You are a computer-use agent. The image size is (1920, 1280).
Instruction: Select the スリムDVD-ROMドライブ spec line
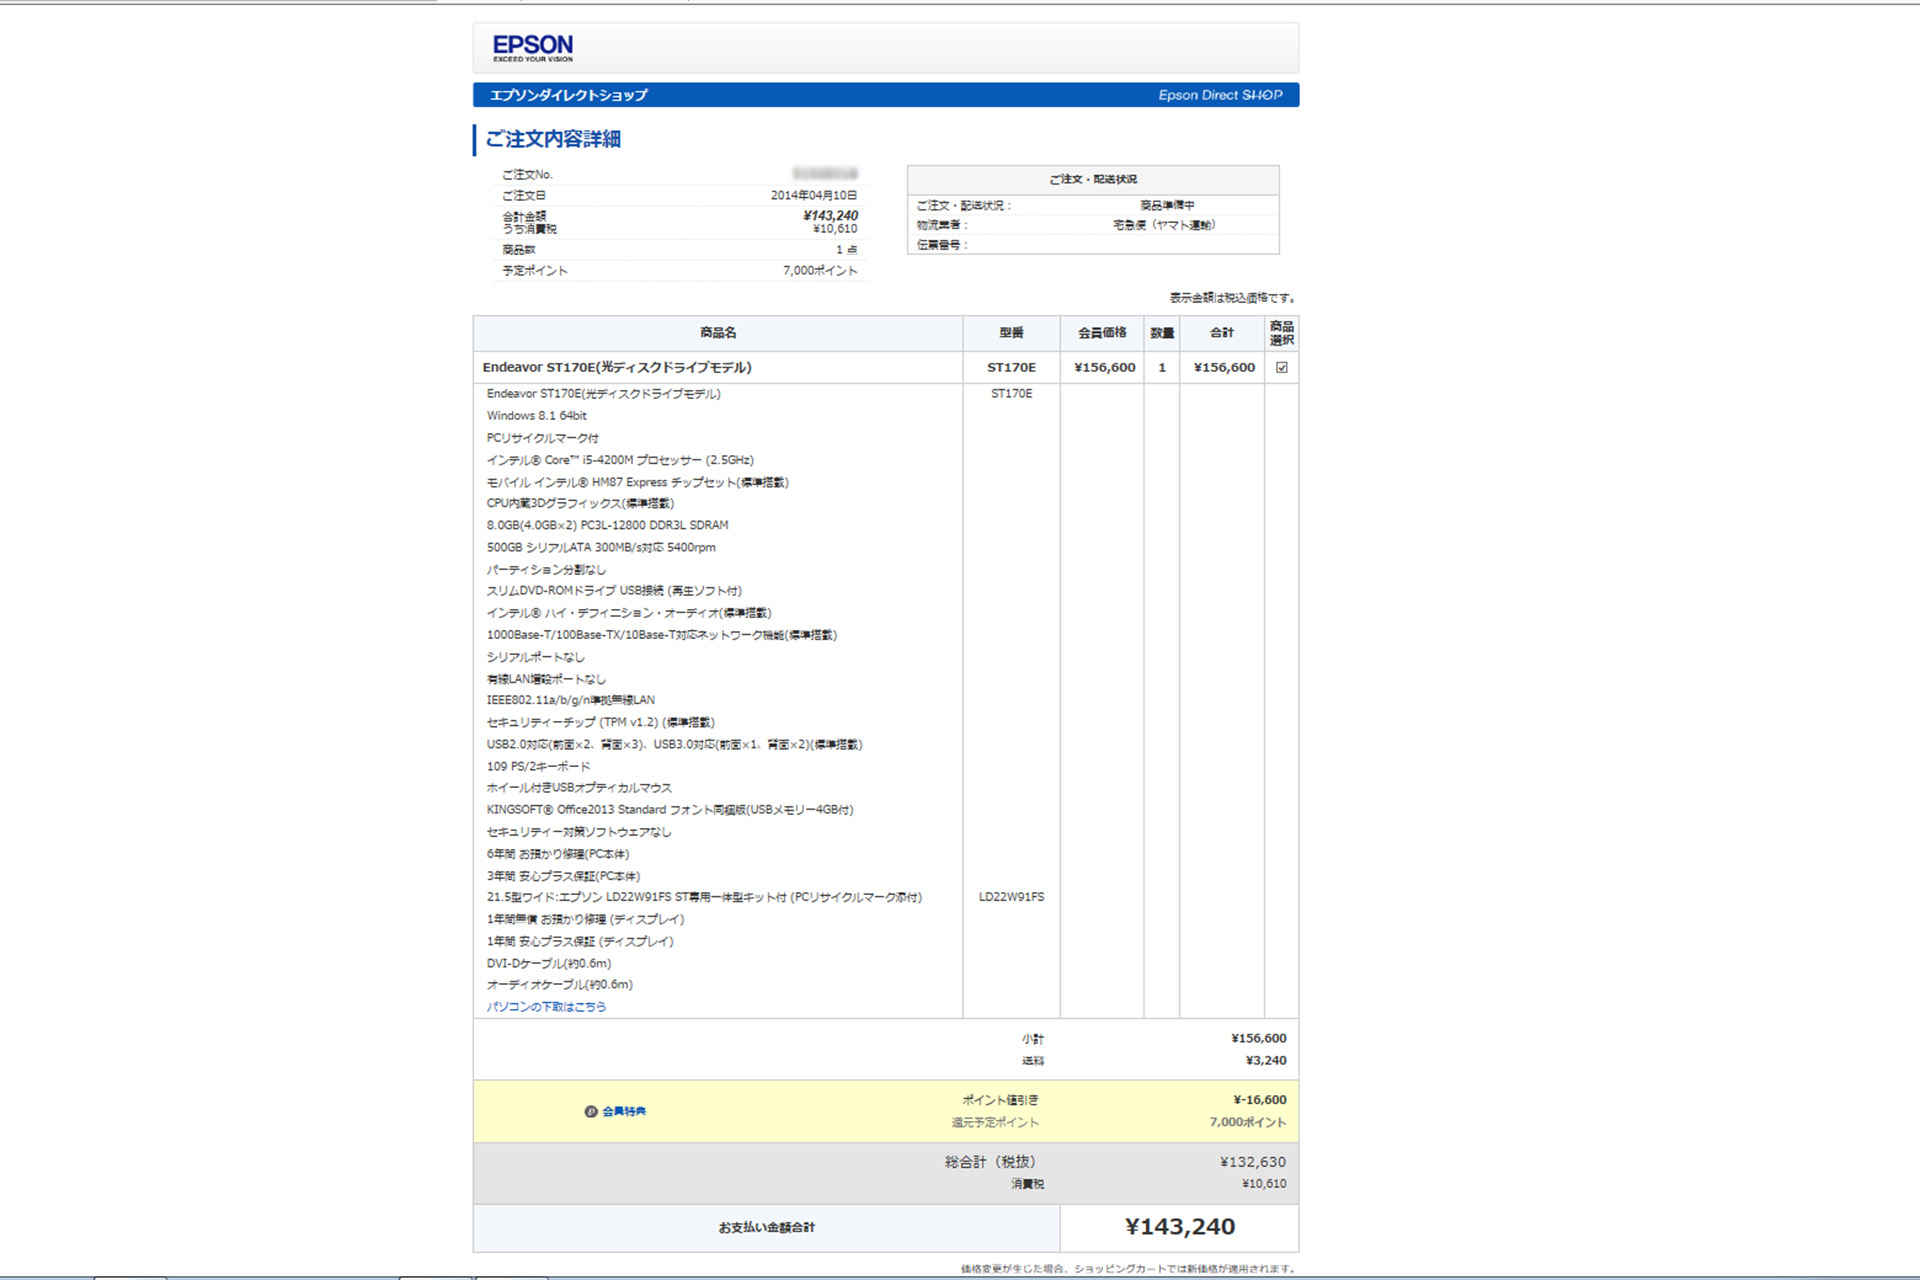point(614,591)
